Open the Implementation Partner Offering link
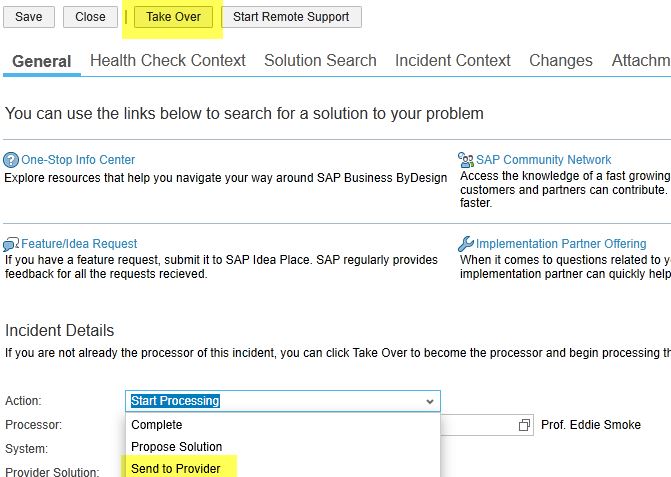Screen dimensions: 671x477 [x=561, y=243]
